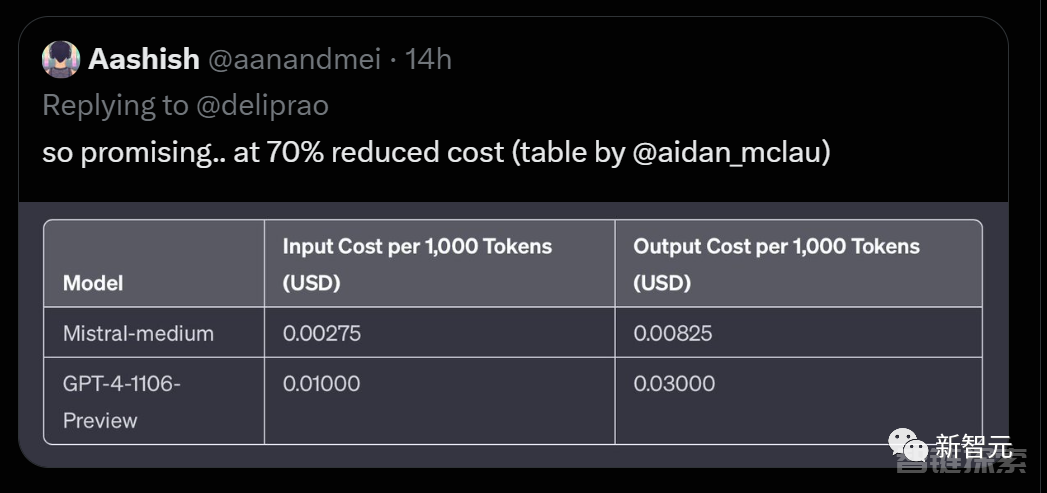Select the Model column header

pyautogui.click(x=93, y=283)
